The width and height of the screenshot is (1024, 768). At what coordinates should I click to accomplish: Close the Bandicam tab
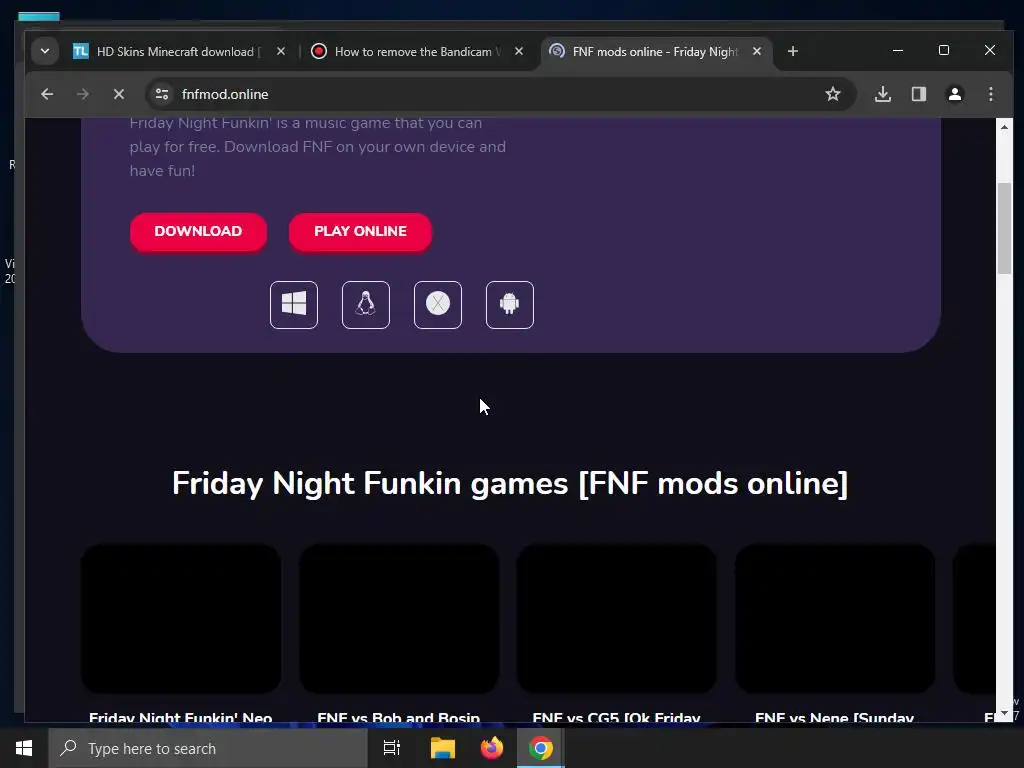tap(519, 51)
